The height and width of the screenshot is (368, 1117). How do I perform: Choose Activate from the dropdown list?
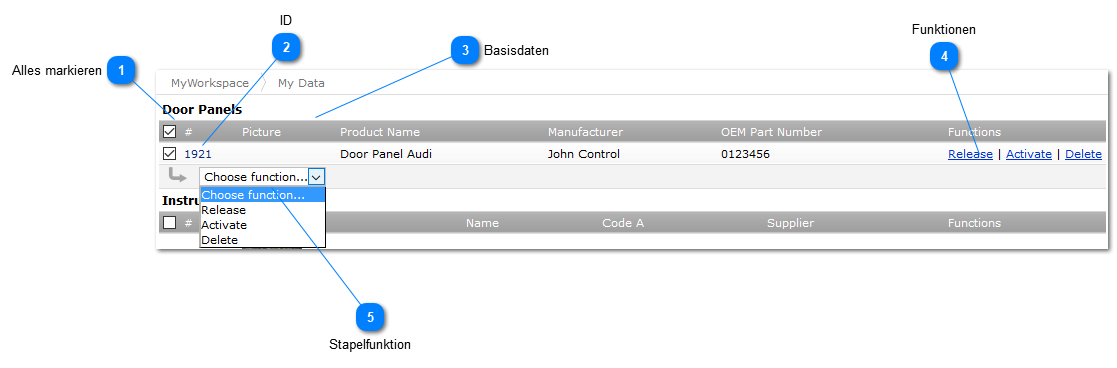click(x=224, y=225)
